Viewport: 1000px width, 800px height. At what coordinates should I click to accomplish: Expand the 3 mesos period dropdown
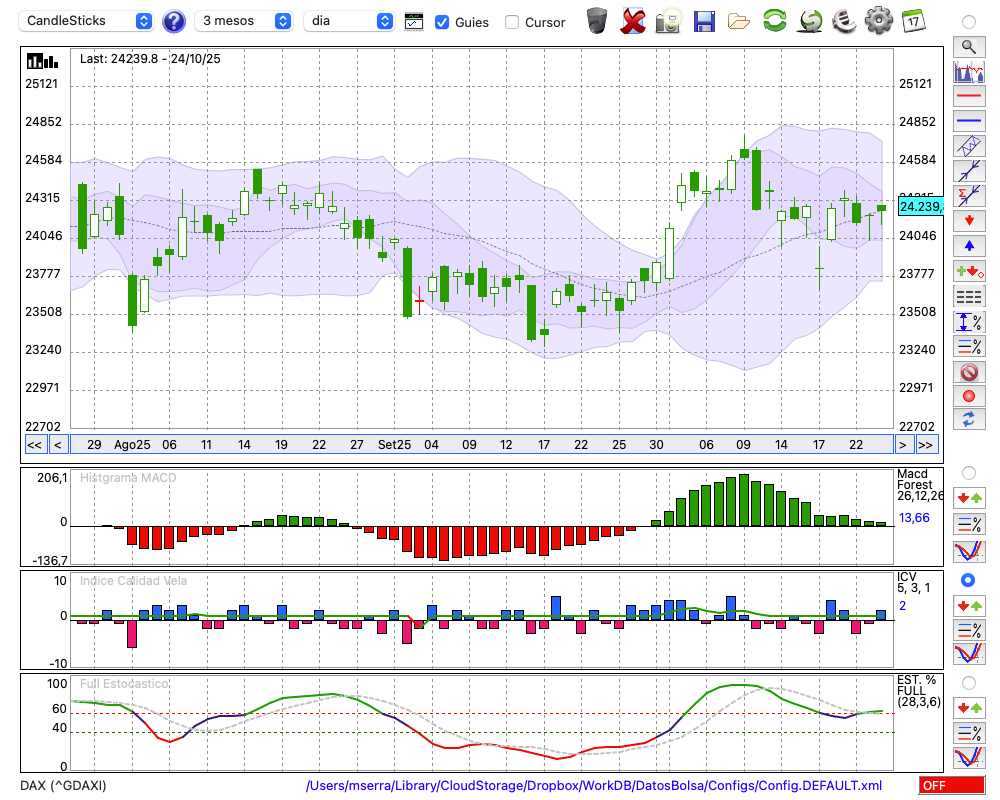[244, 21]
